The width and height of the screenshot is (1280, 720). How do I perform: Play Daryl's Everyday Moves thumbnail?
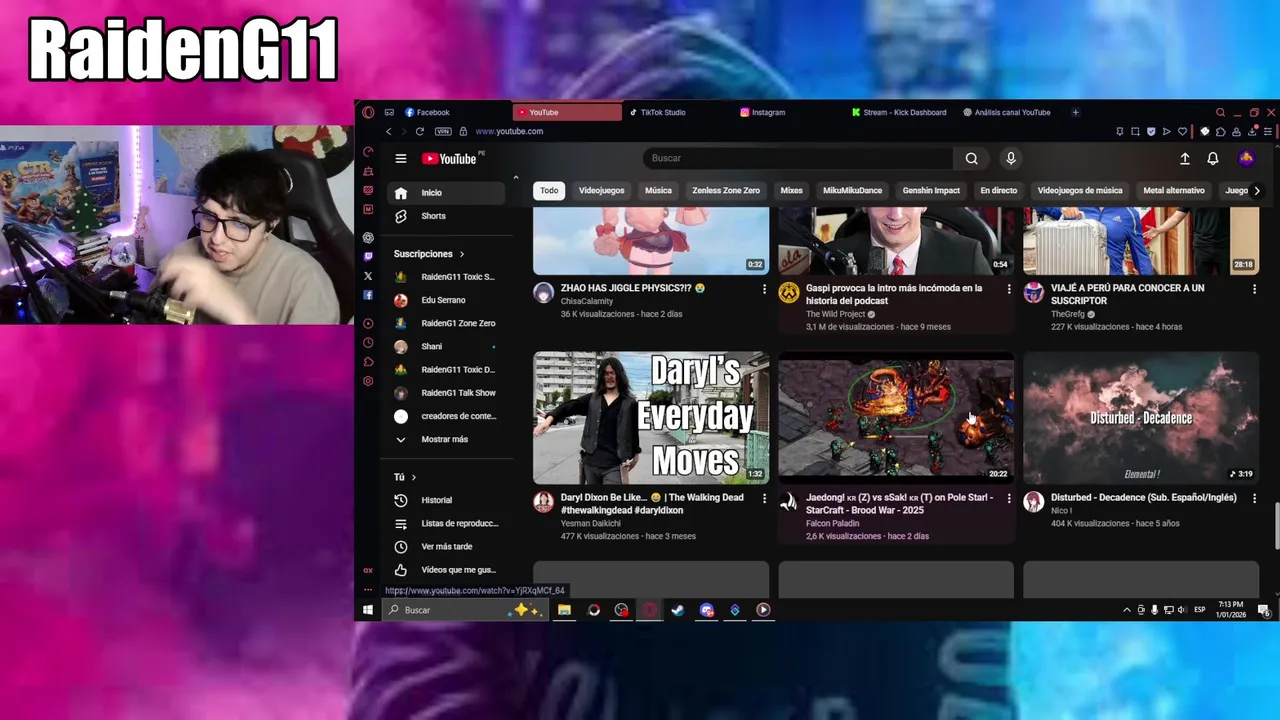tap(651, 417)
